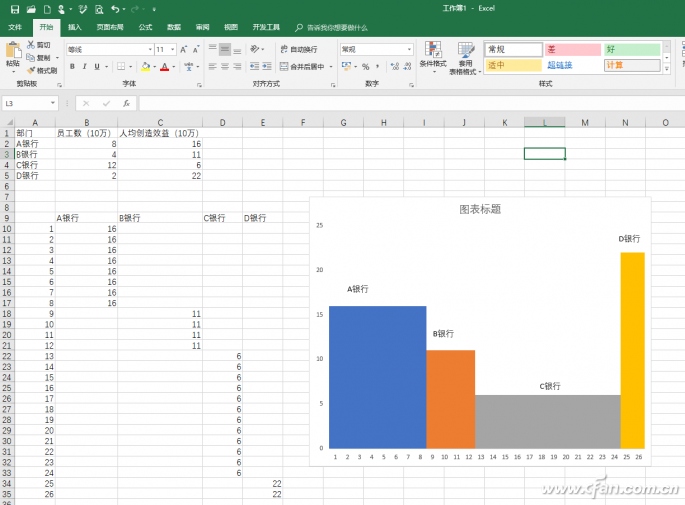Decrease font size with the small A icon
This screenshot has height=505, width=685.
[196, 49]
